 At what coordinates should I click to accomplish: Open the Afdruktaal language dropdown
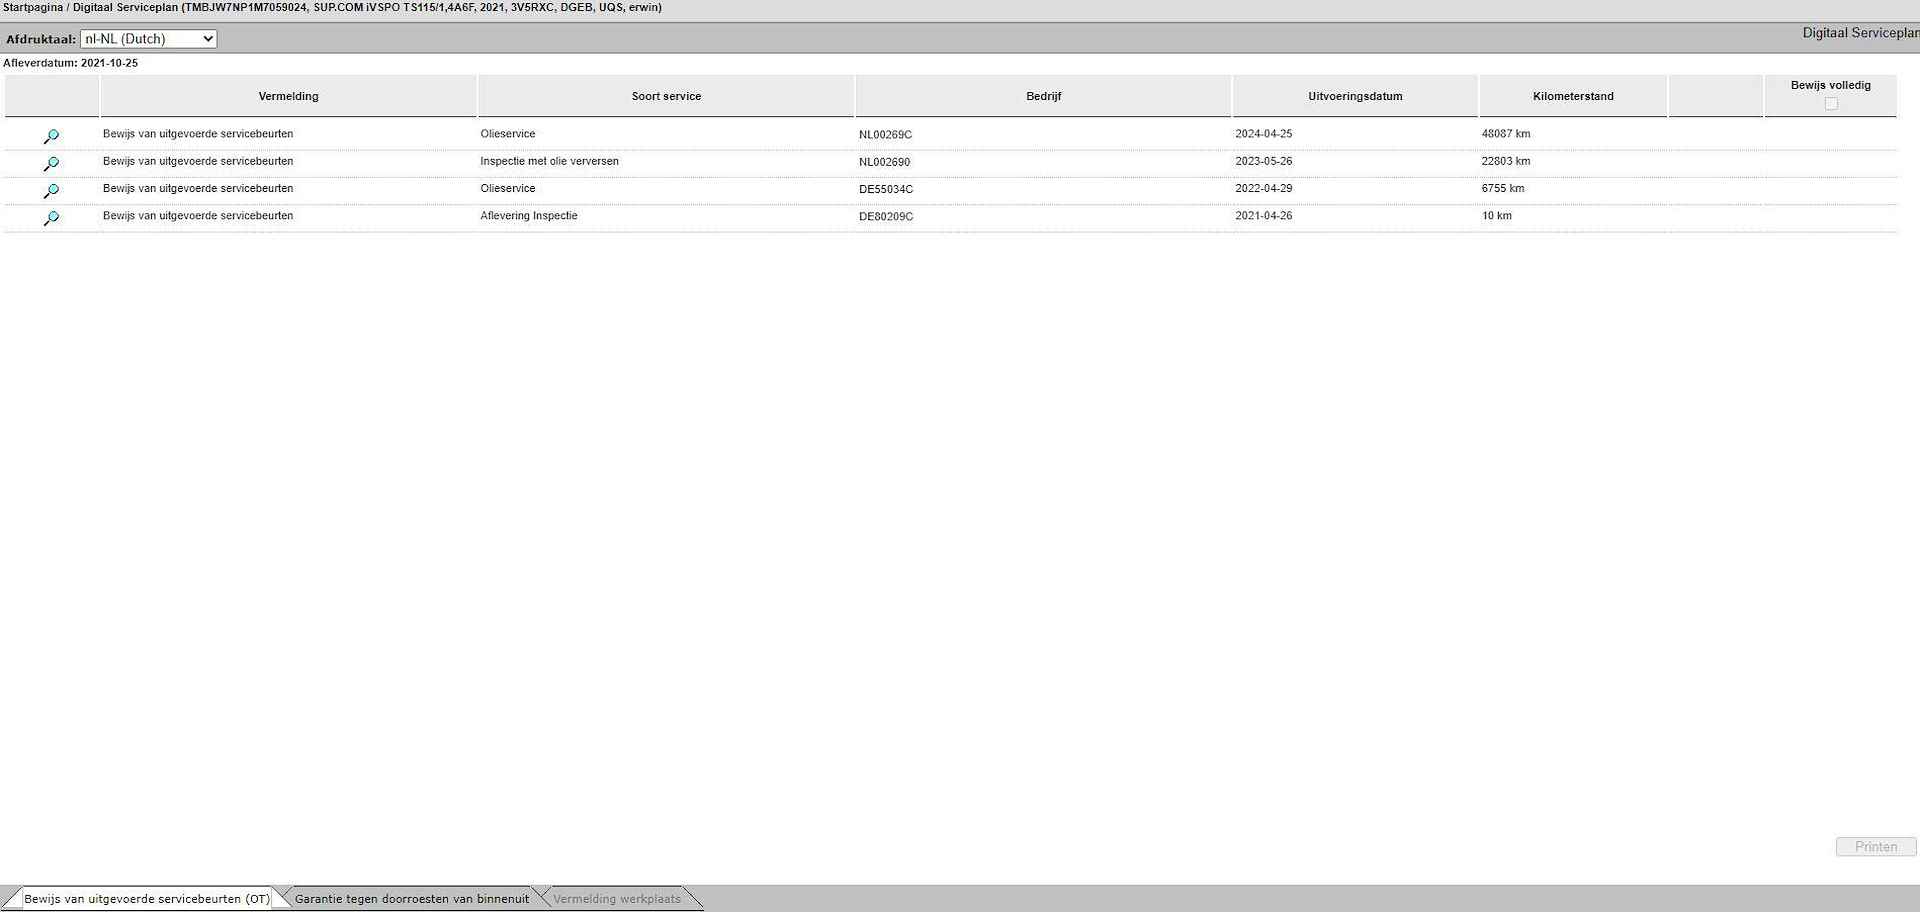[x=148, y=39]
